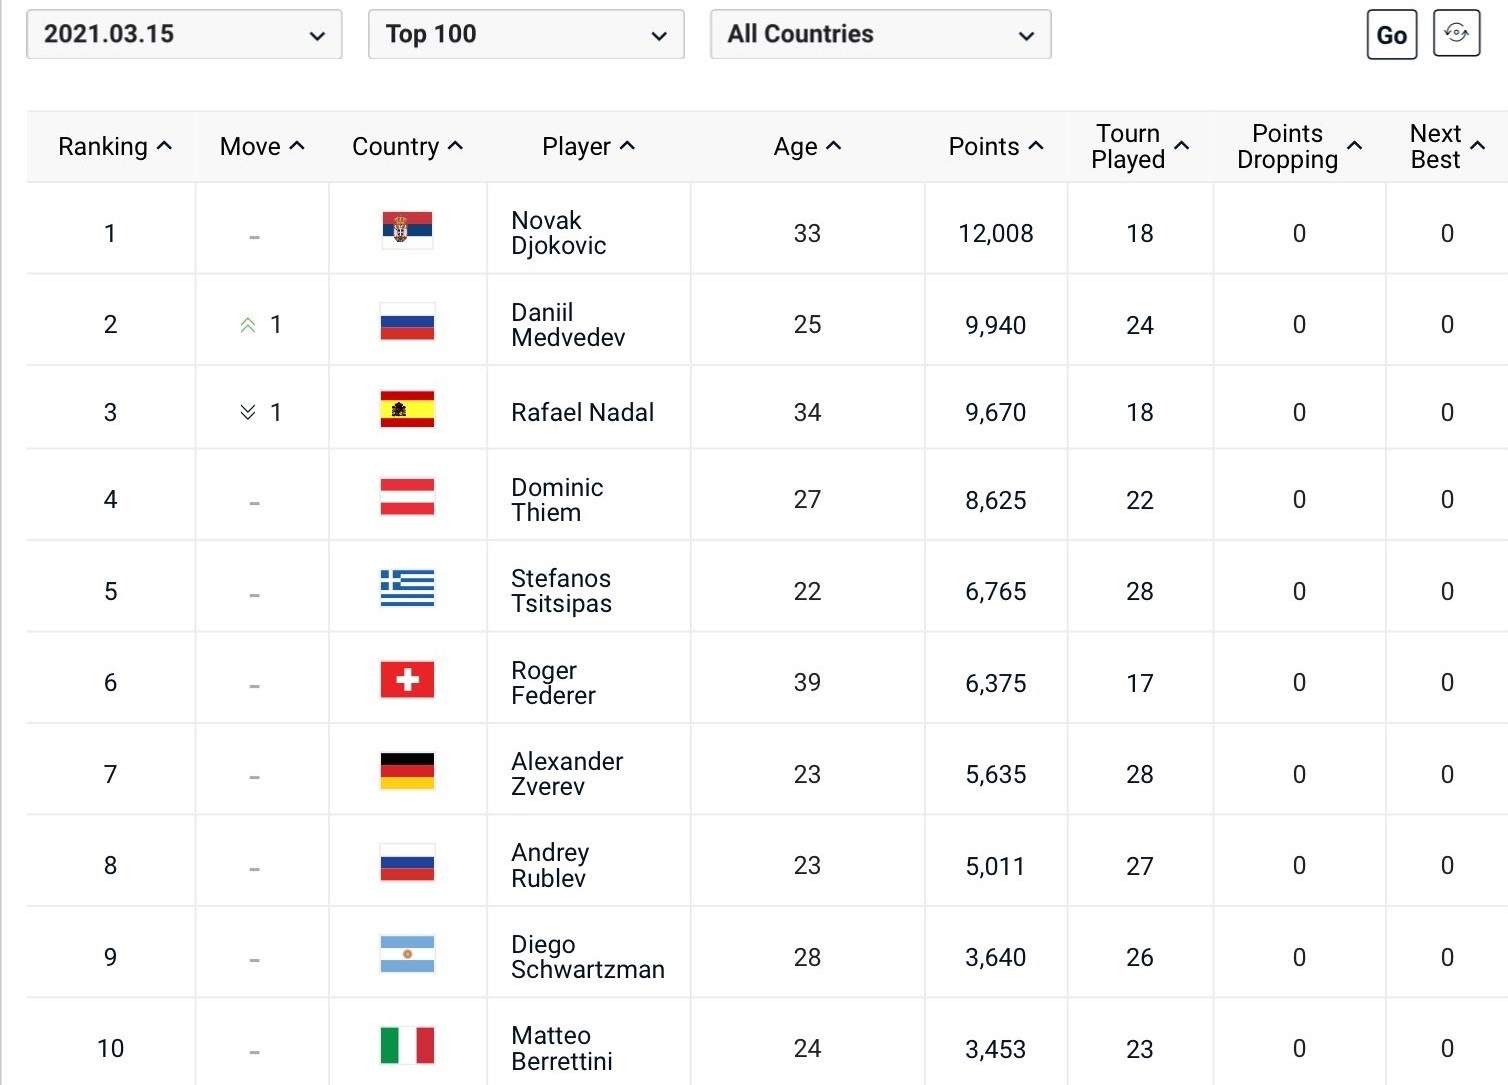1508x1085 pixels.
Task: Click the refresh icon beside Go
Action: [1456, 34]
